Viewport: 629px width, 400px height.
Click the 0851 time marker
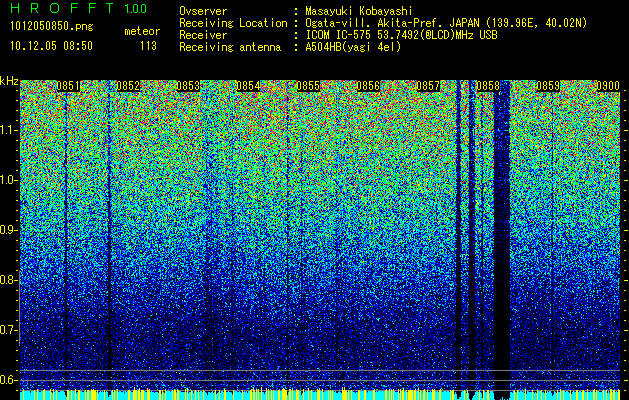coord(68,86)
